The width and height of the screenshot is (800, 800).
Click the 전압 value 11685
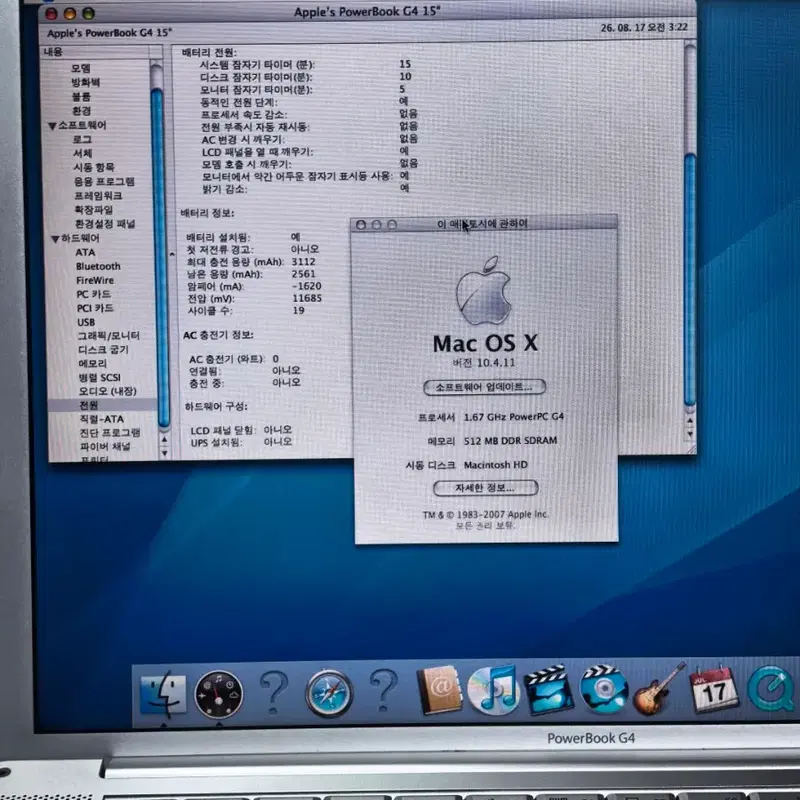coord(307,298)
